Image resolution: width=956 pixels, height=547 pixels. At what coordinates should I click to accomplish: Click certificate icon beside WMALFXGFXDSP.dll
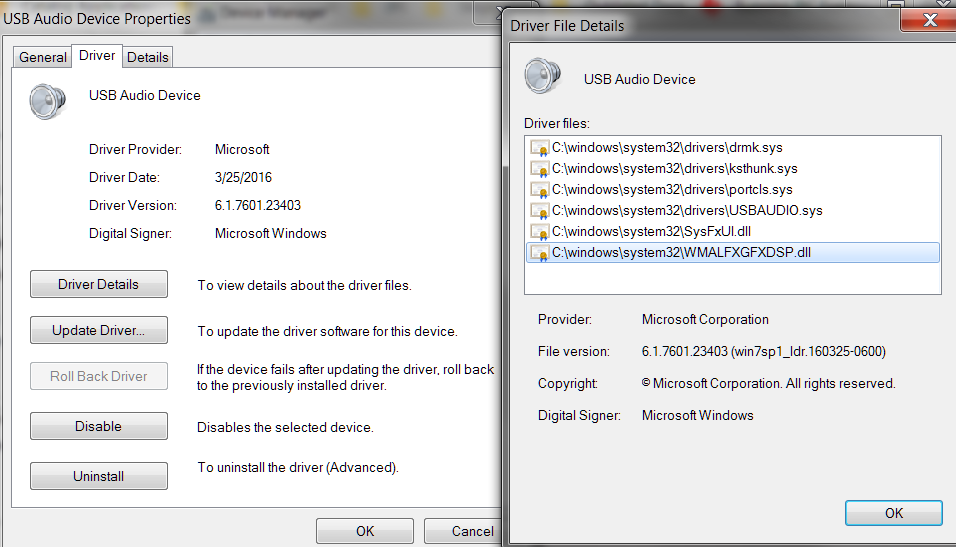[540, 253]
